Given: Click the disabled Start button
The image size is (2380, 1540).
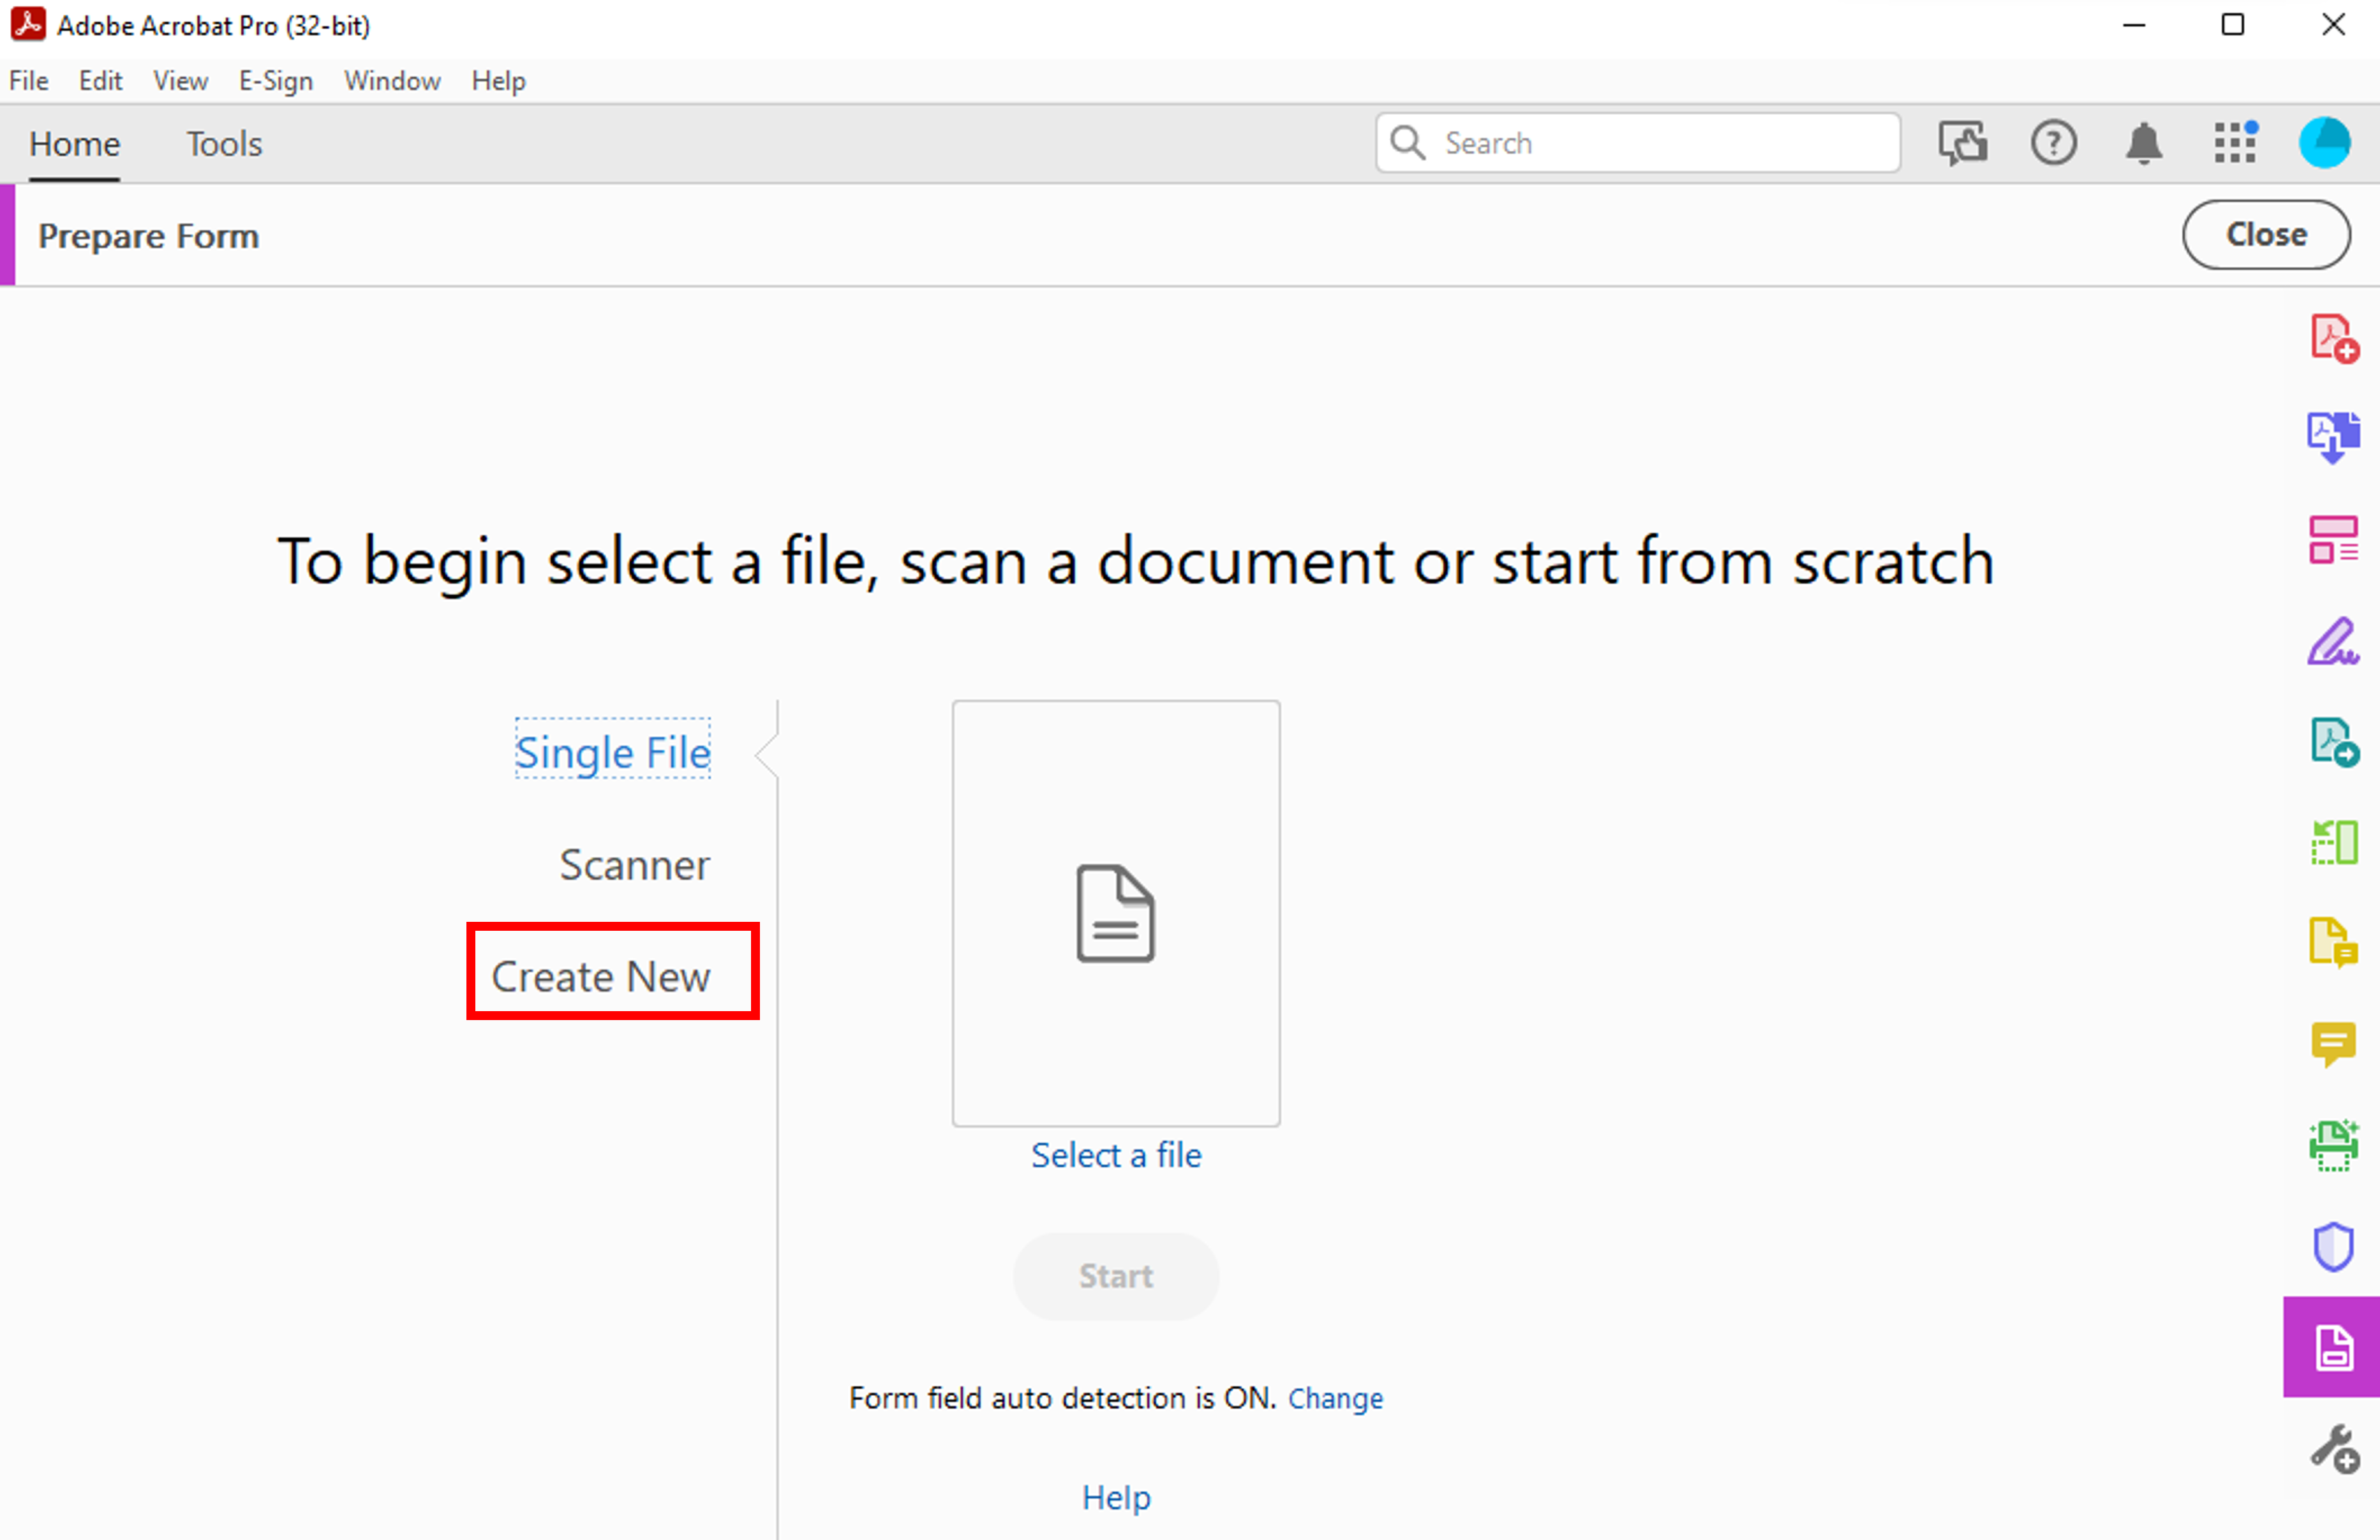Looking at the screenshot, I should coord(1116,1276).
